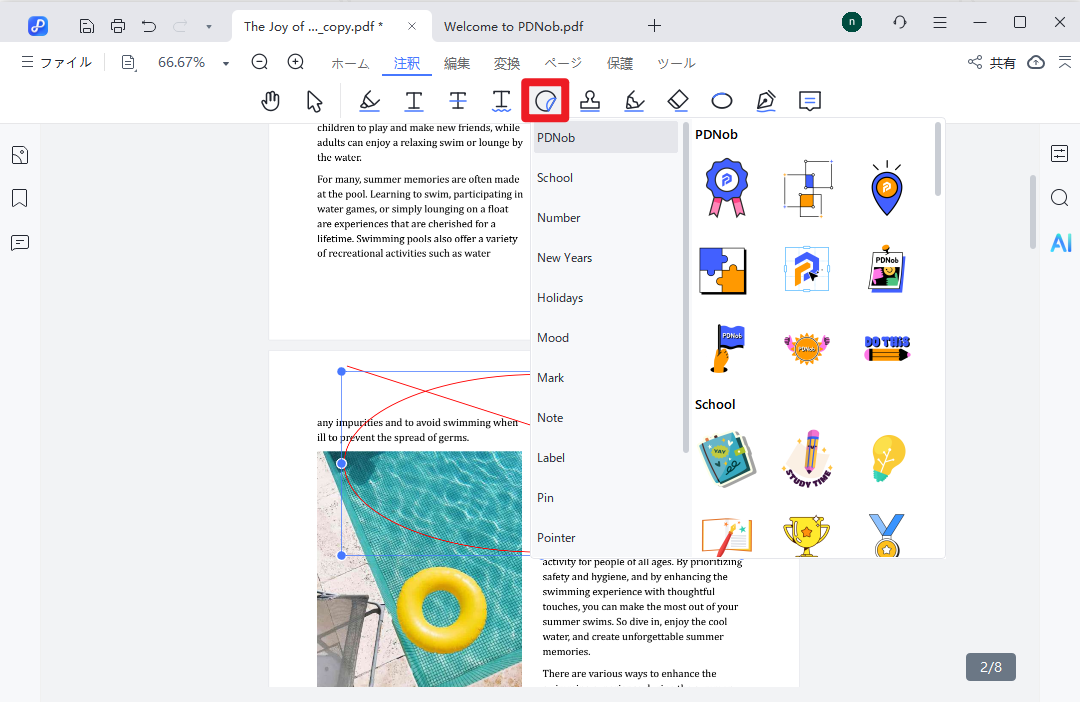Image resolution: width=1080 pixels, height=702 pixels.
Task: Click the sticker panel scrollbar
Action: (x=938, y=160)
